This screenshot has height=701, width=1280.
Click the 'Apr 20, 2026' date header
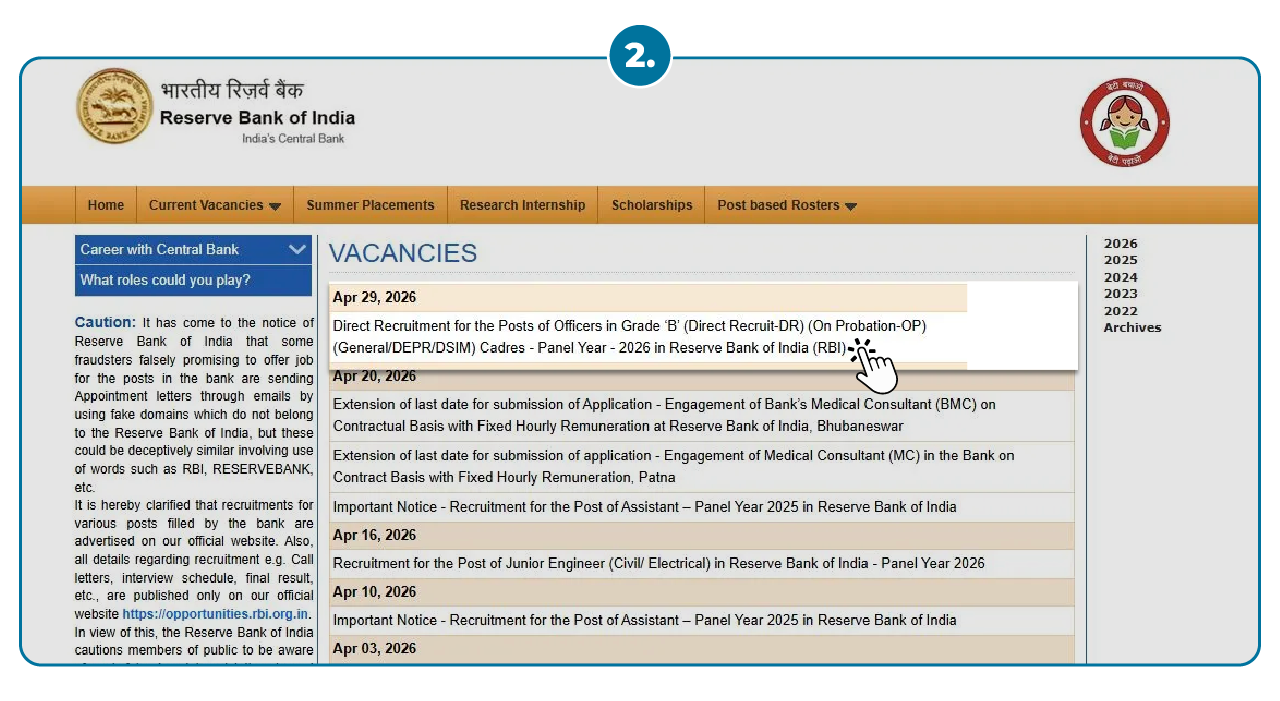(374, 377)
